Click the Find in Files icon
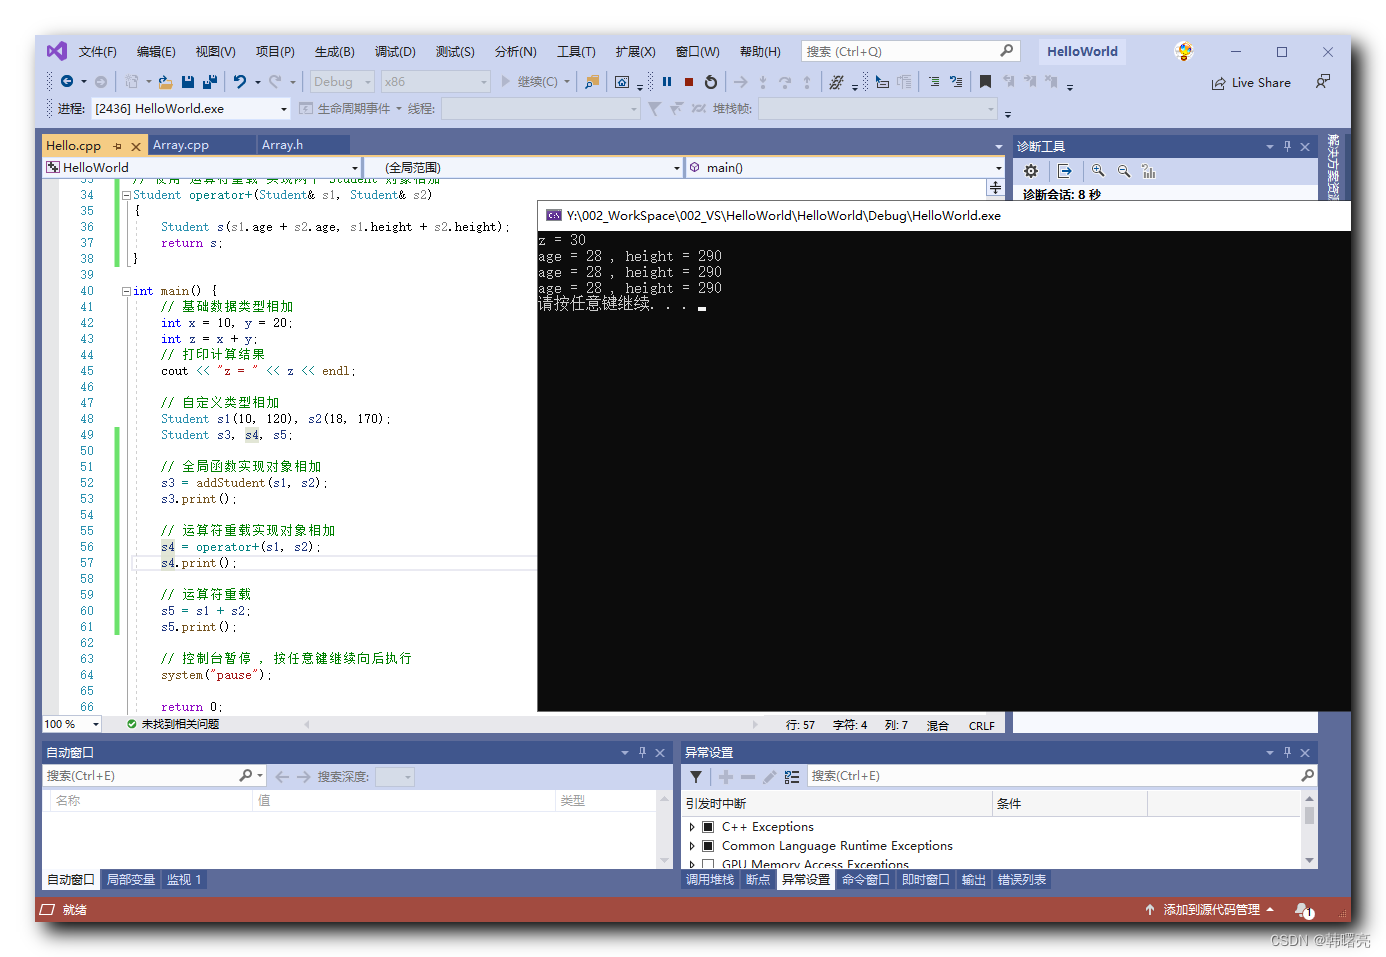1386x957 pixels. pyautogui.click(x=592, y=82)
